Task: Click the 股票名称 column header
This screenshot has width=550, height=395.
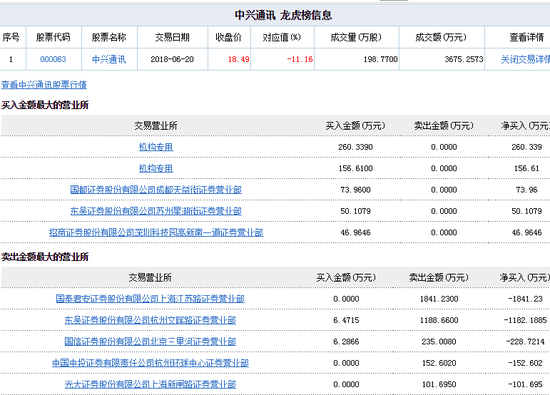Action: [x=109, y=37]
